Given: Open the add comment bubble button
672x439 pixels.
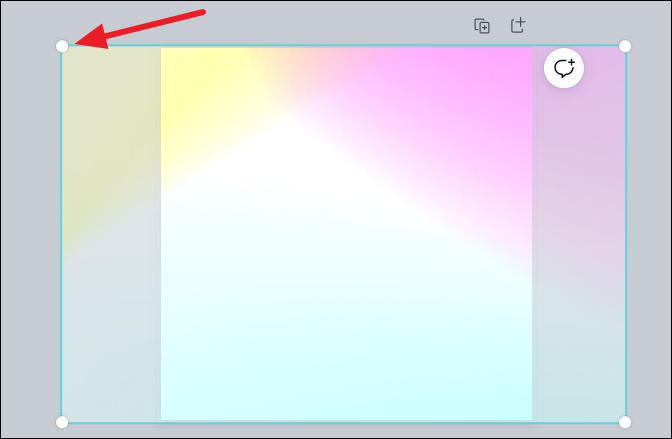Looking at the screenshot, I should [564, 68].
